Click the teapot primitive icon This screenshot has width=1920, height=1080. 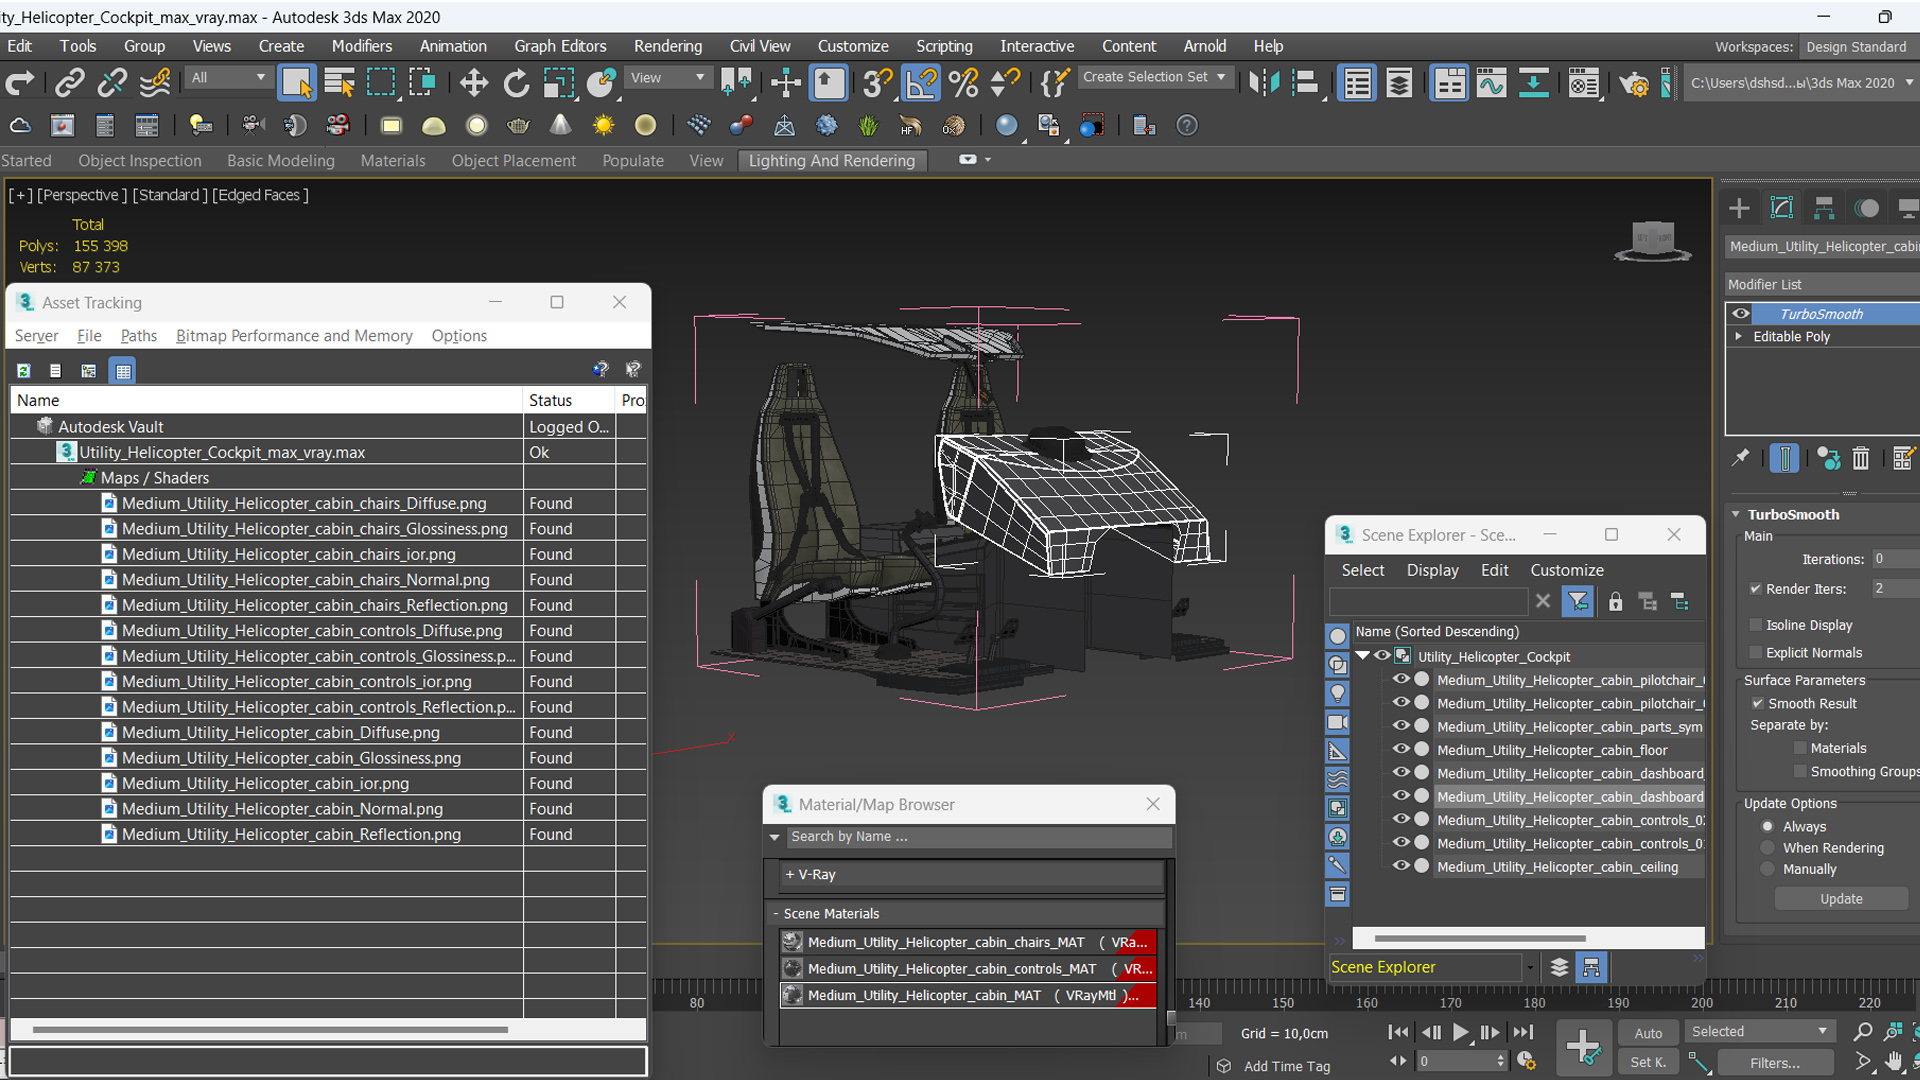point(518,125)
